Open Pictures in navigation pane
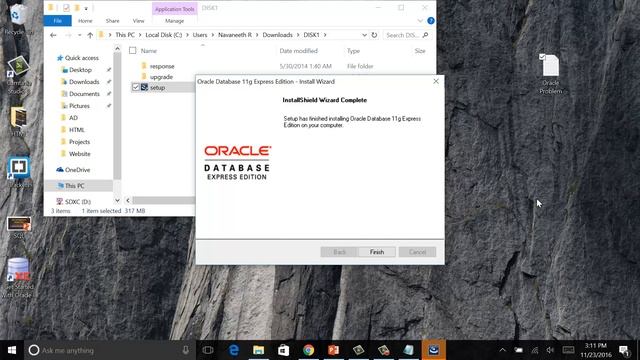 click(79, 106)
